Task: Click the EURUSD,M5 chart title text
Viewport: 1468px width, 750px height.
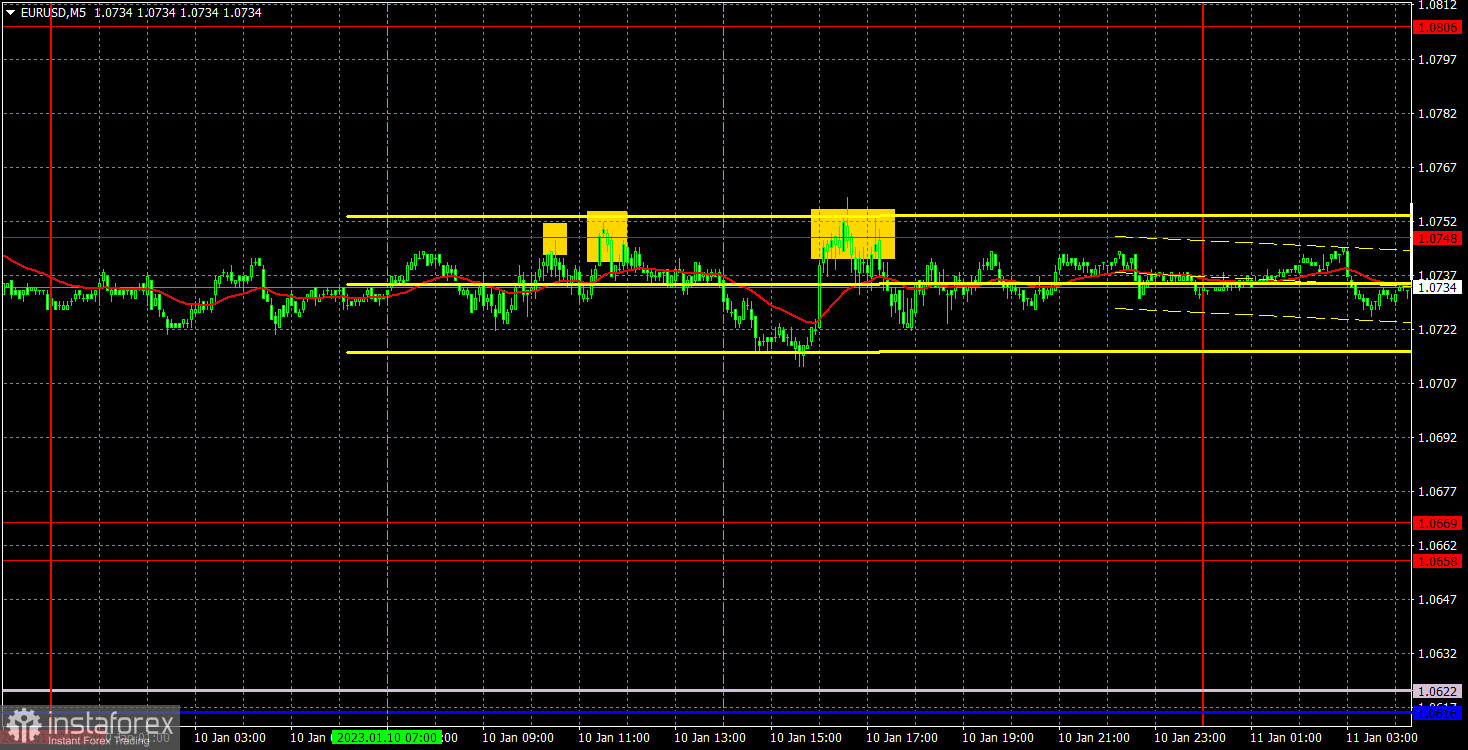Action: [53, 12]
